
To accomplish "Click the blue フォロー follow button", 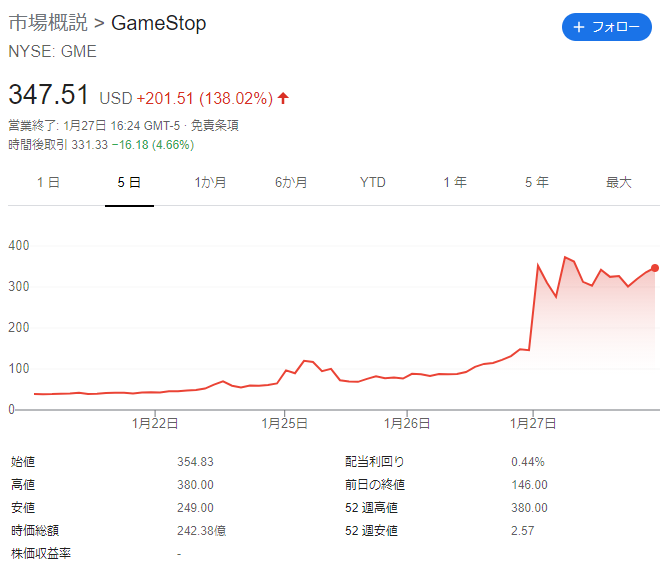I will click(x=606, y=27).
